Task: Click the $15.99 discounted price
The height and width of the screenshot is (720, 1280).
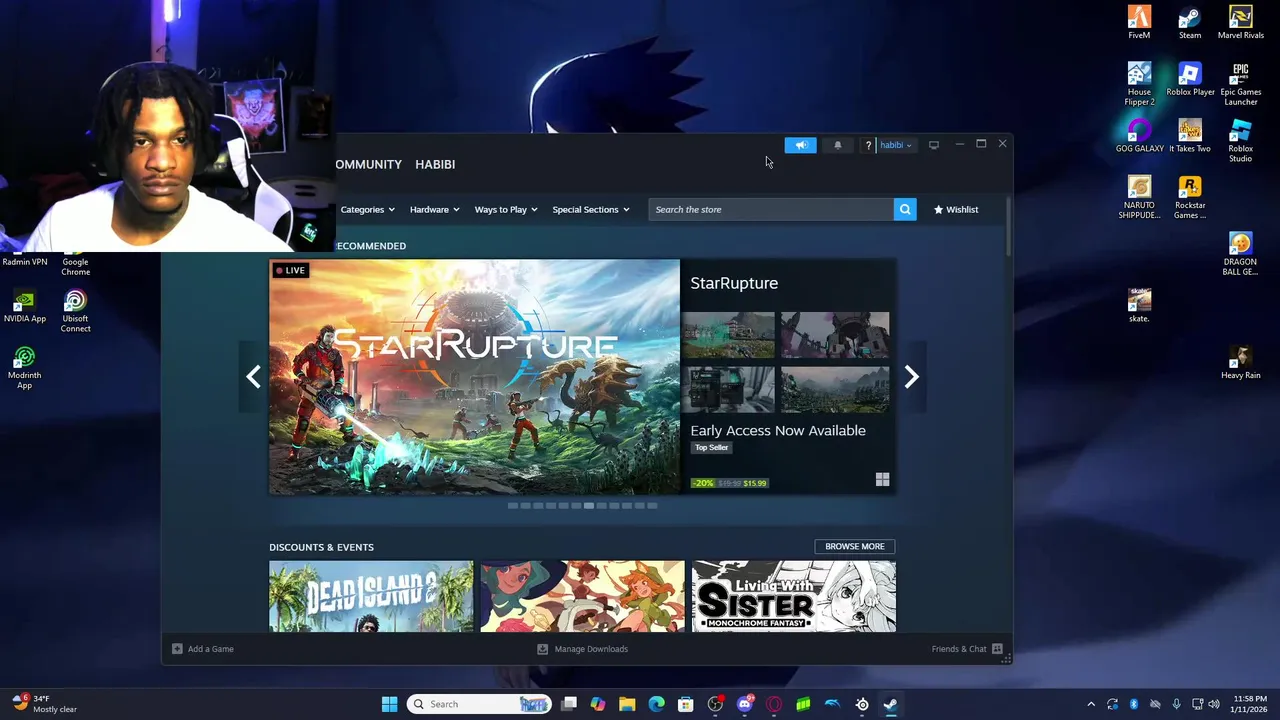Action: pos(755,483)
